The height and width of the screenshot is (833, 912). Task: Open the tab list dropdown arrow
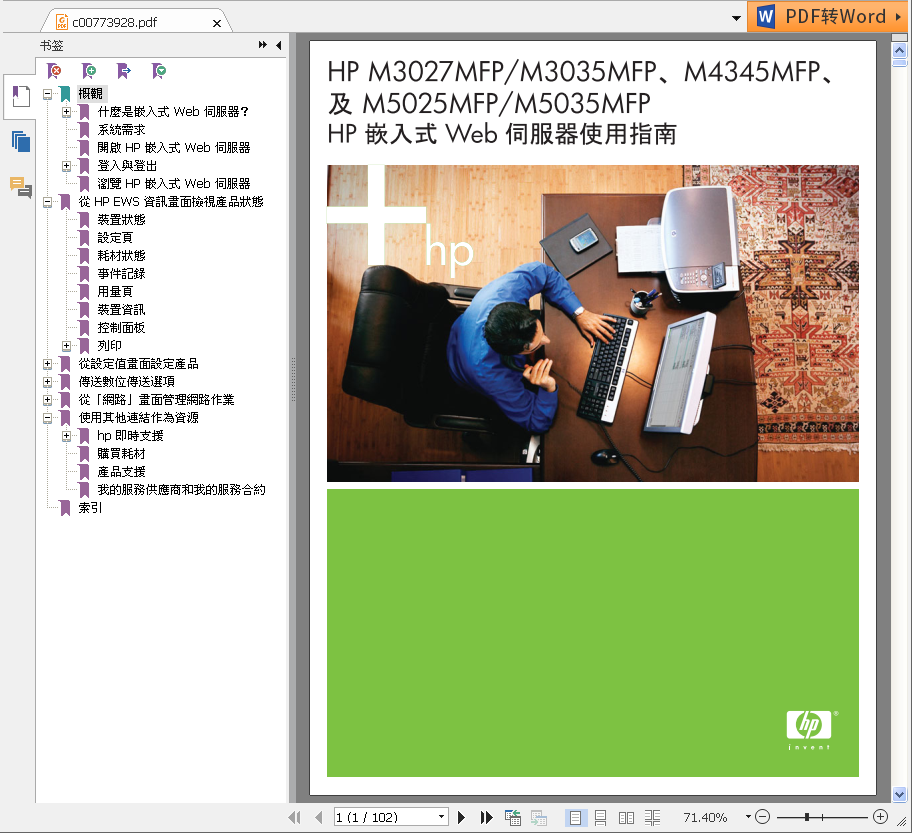click(x=736, y=18)
